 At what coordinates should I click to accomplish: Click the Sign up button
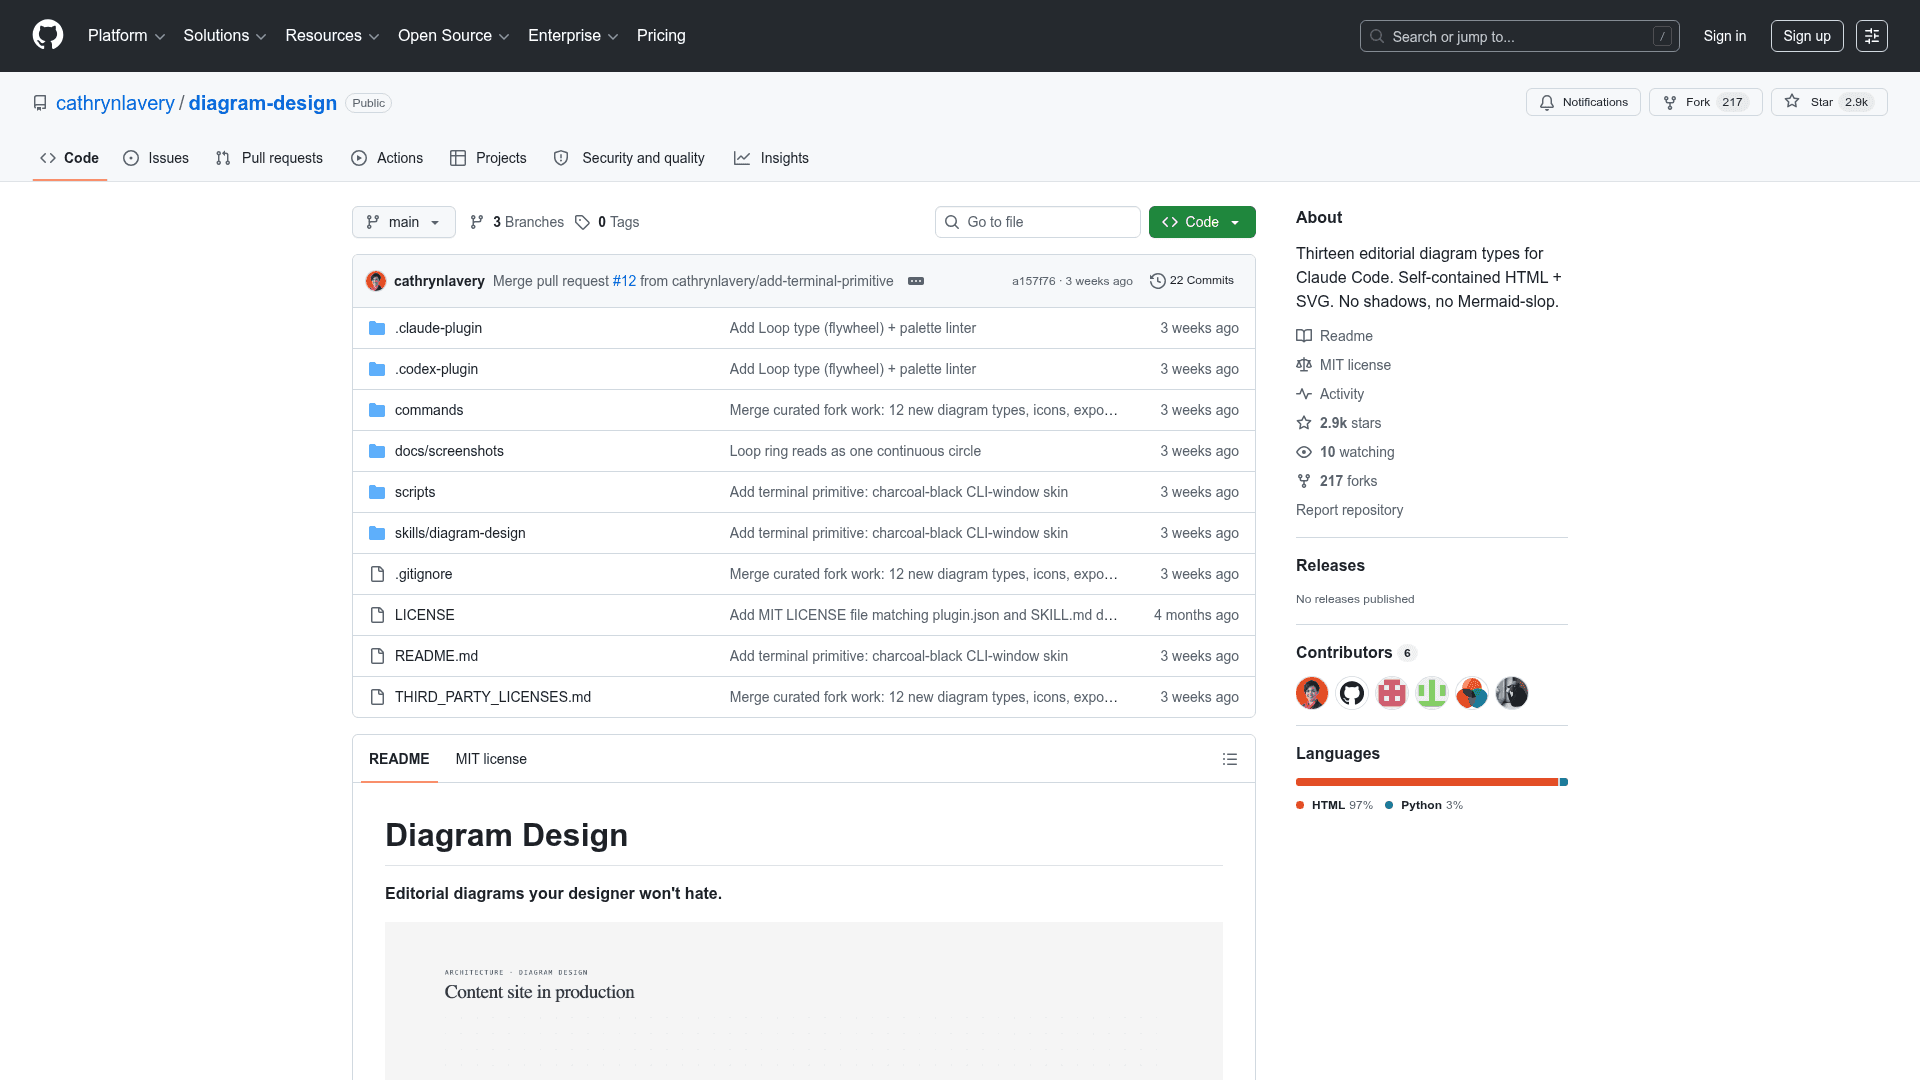coord(1807,36)
